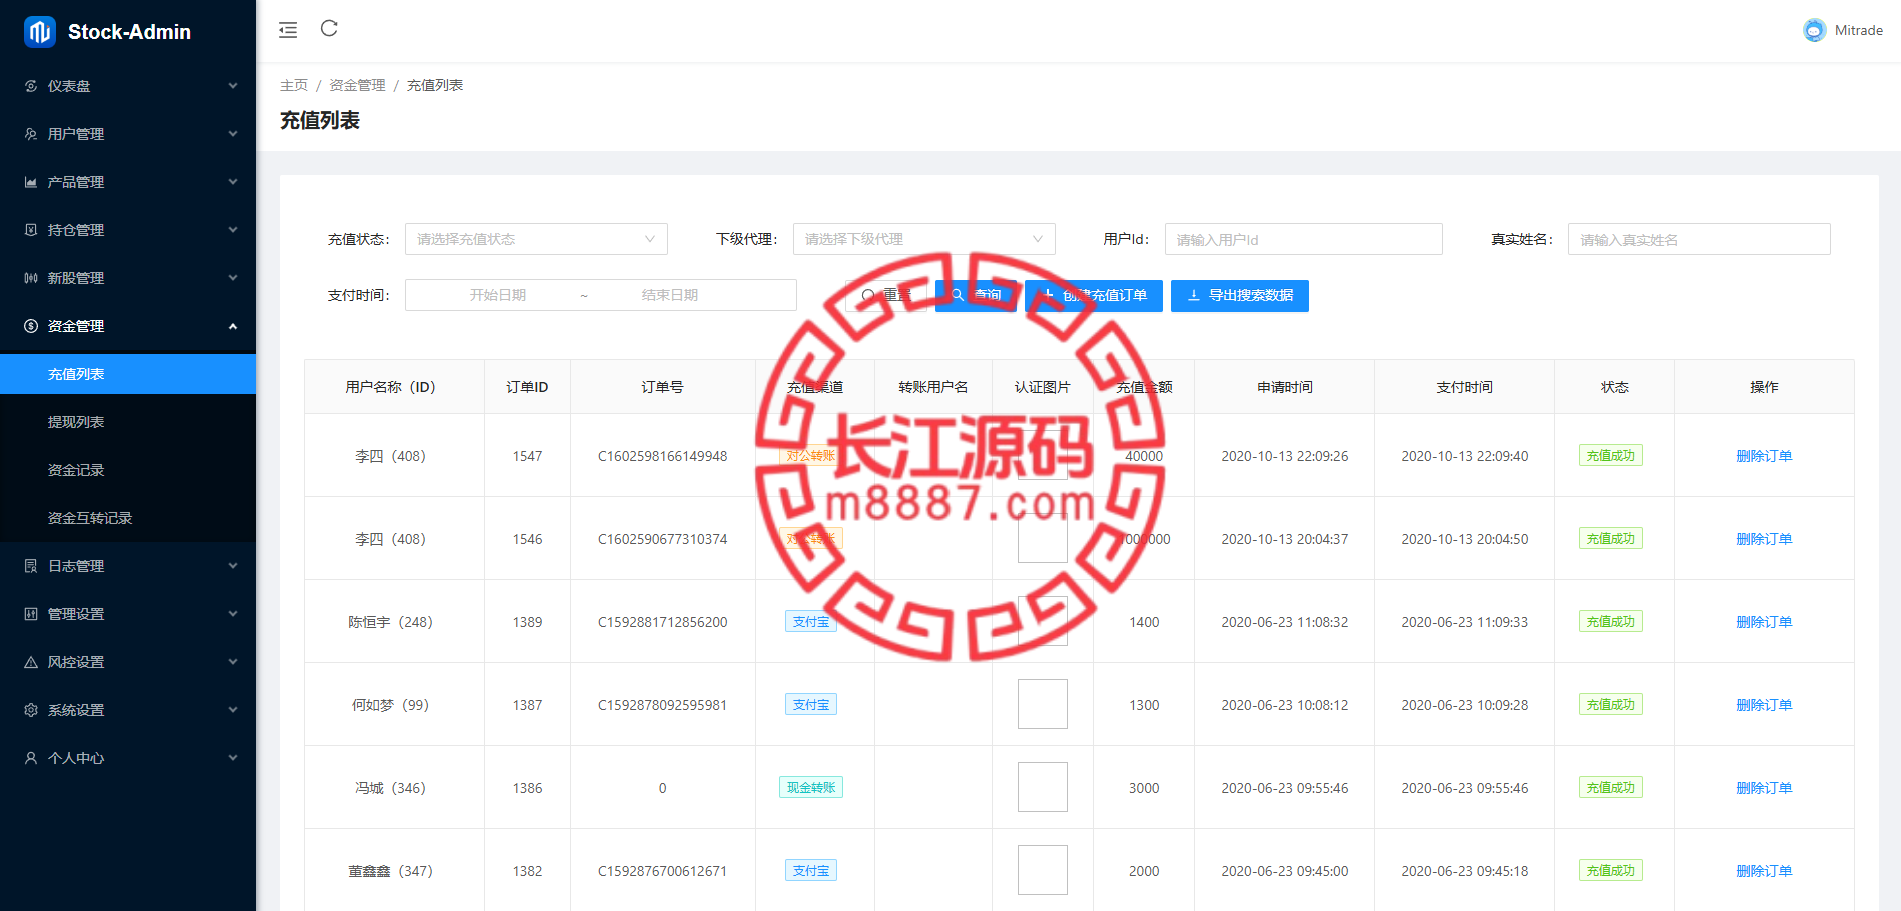Open the 认证图片 thumbnail for order 1382
This screenshot has height=911, width=1901.
(x=1043, y=870)
